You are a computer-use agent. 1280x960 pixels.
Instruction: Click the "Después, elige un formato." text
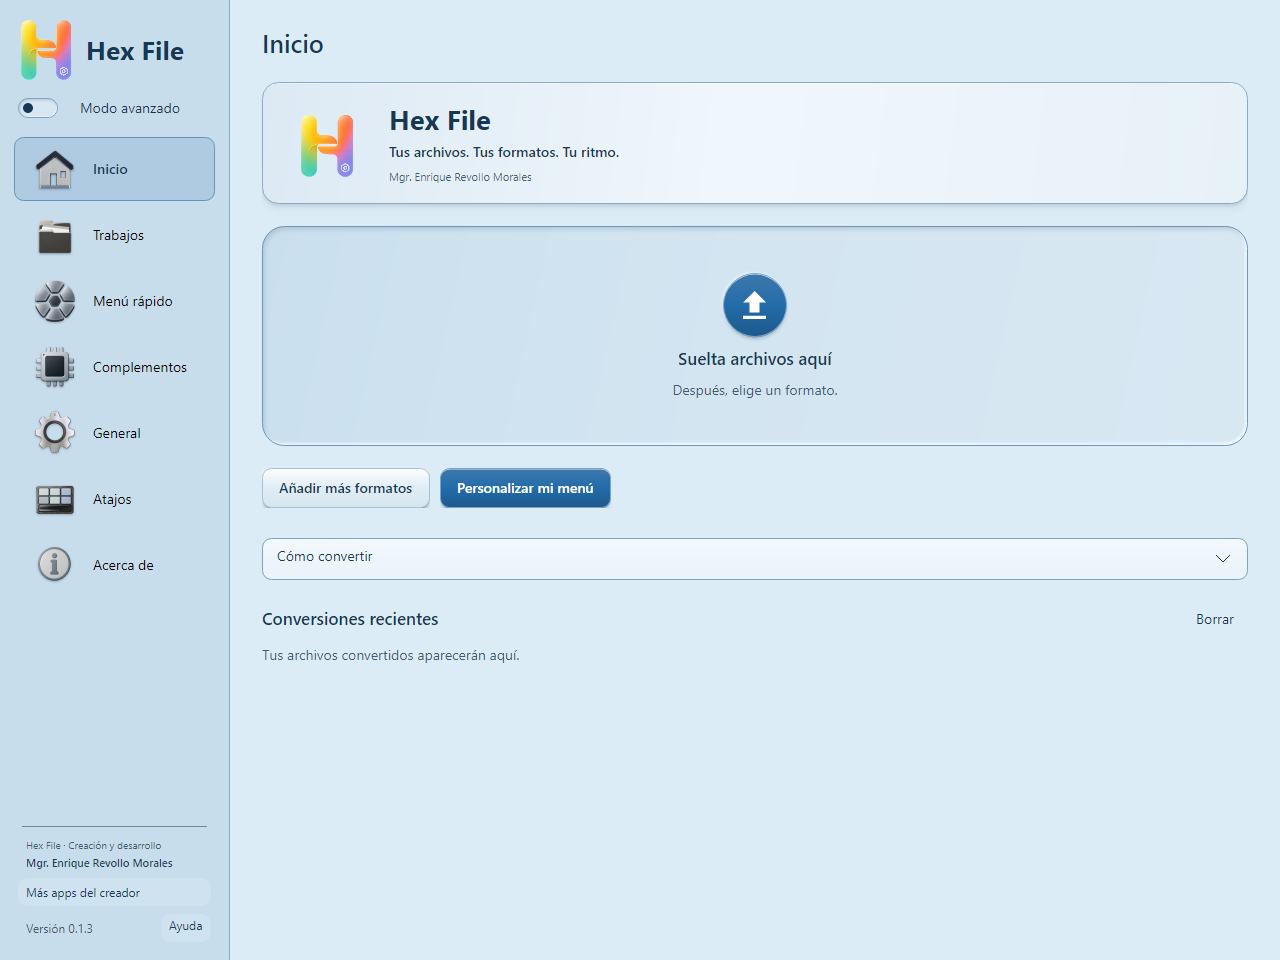coord(755,391)
